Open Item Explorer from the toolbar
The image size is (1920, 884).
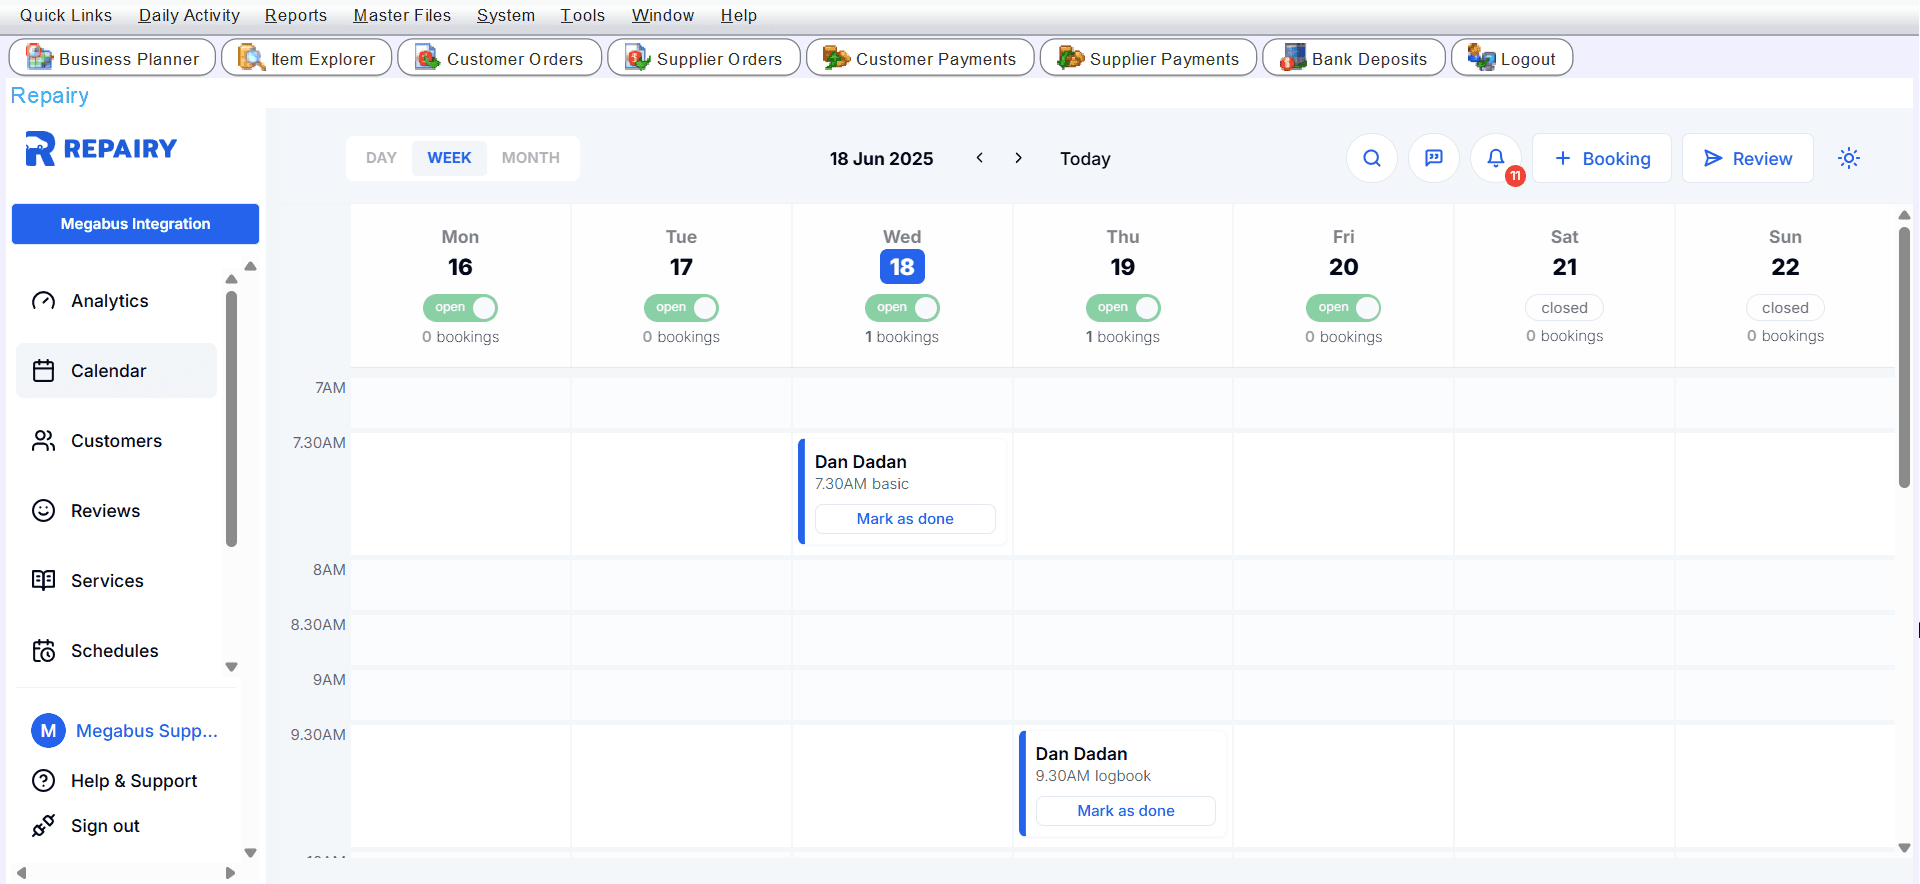[x=306, y=58]
